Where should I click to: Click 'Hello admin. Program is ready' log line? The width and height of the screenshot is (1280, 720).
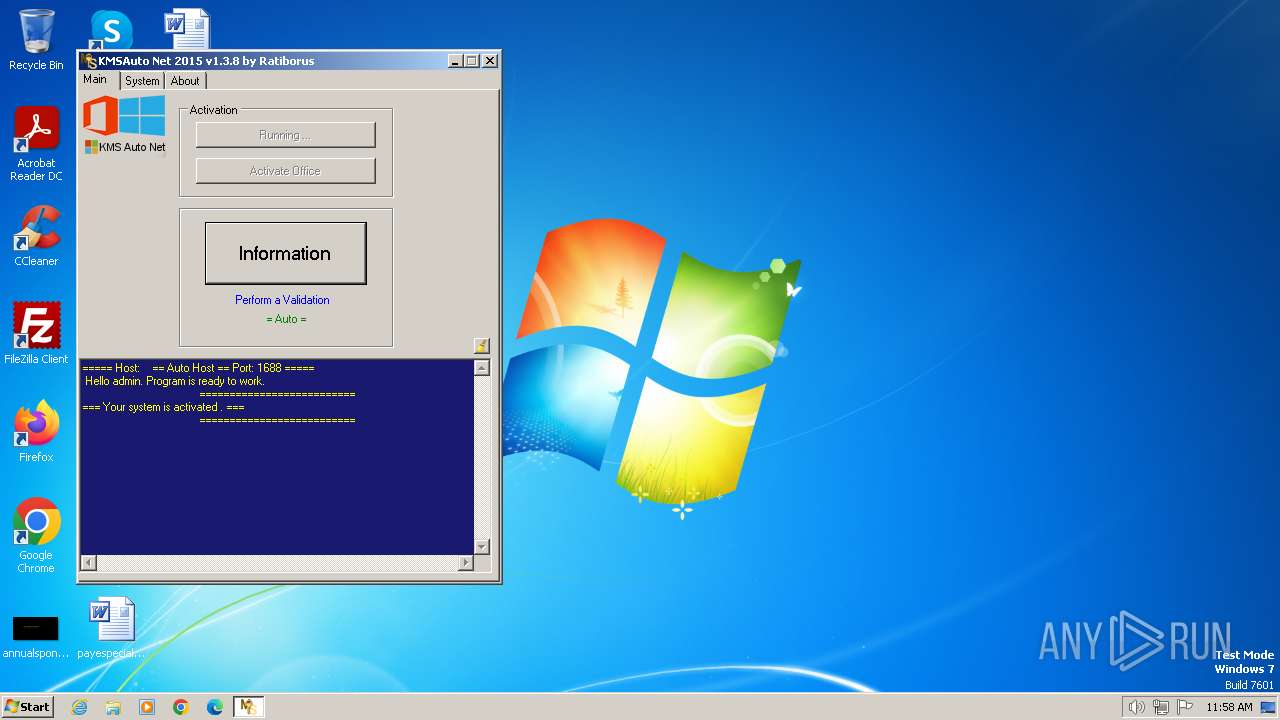[175, 381]
